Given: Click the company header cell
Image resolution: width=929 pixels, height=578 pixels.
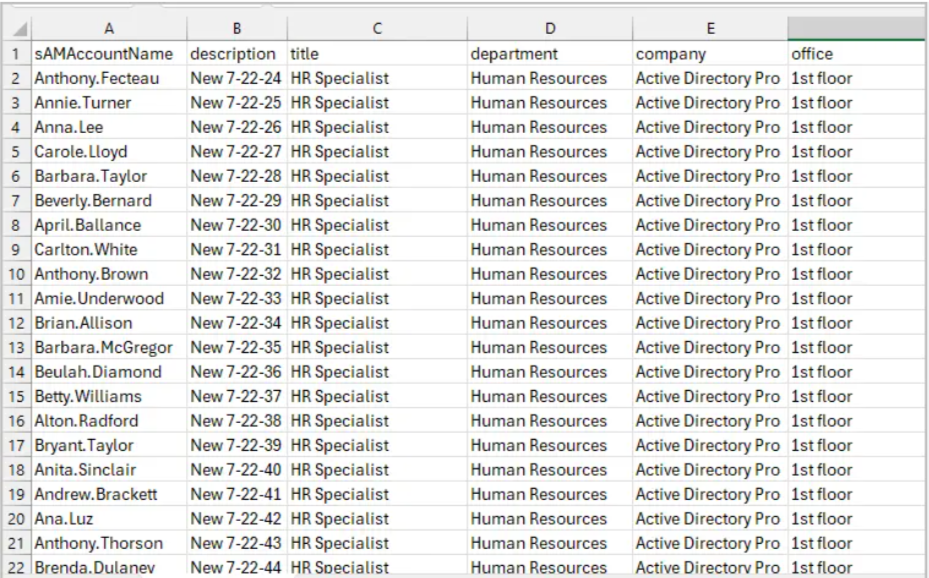Looking at the screenshot, I should tap(710, 54).
